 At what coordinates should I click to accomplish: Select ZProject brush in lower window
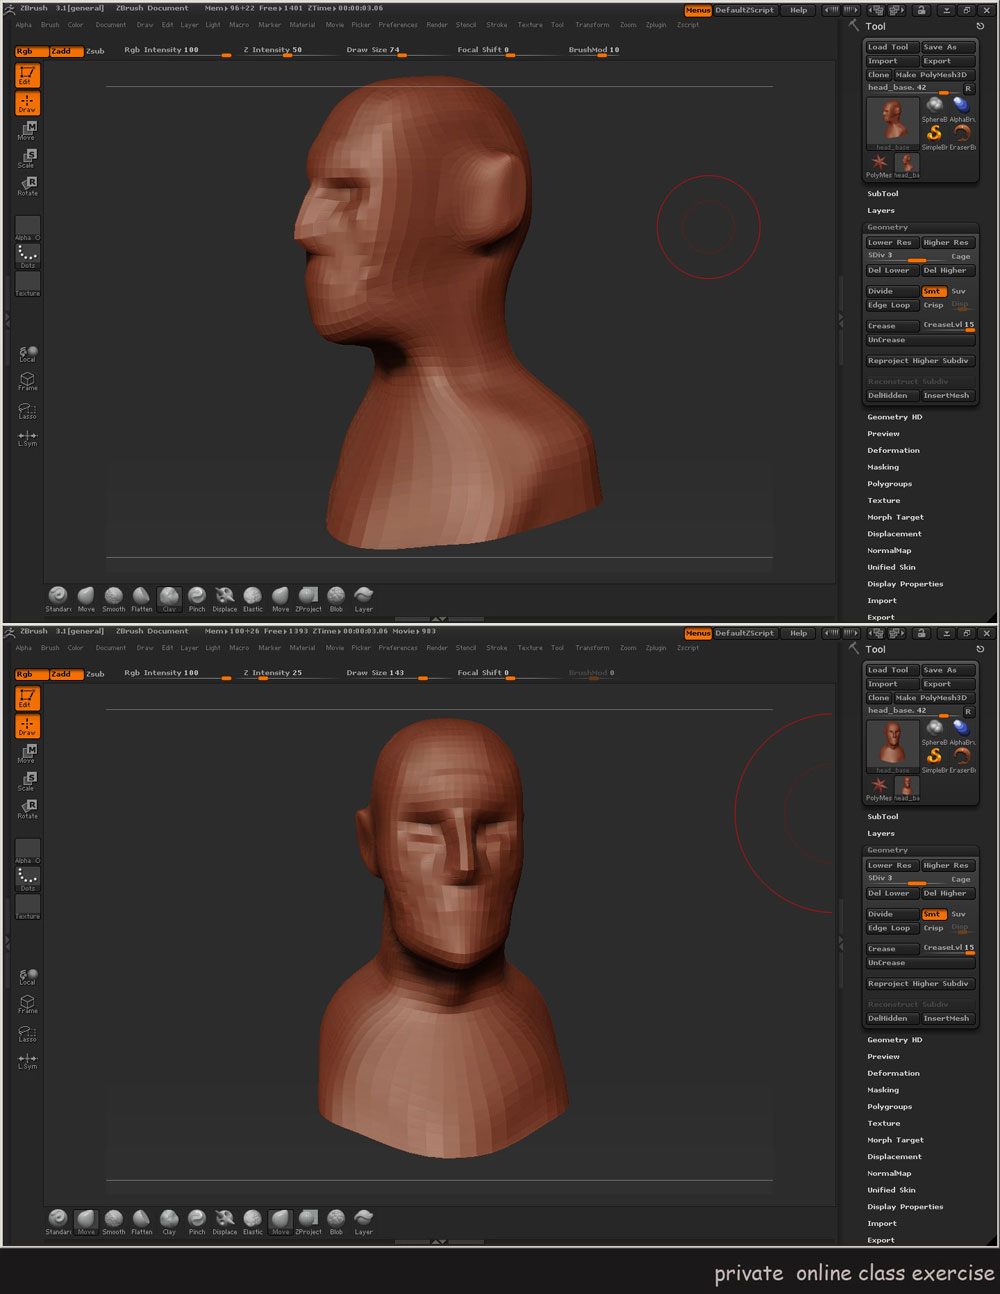(x=308, y=1218)
